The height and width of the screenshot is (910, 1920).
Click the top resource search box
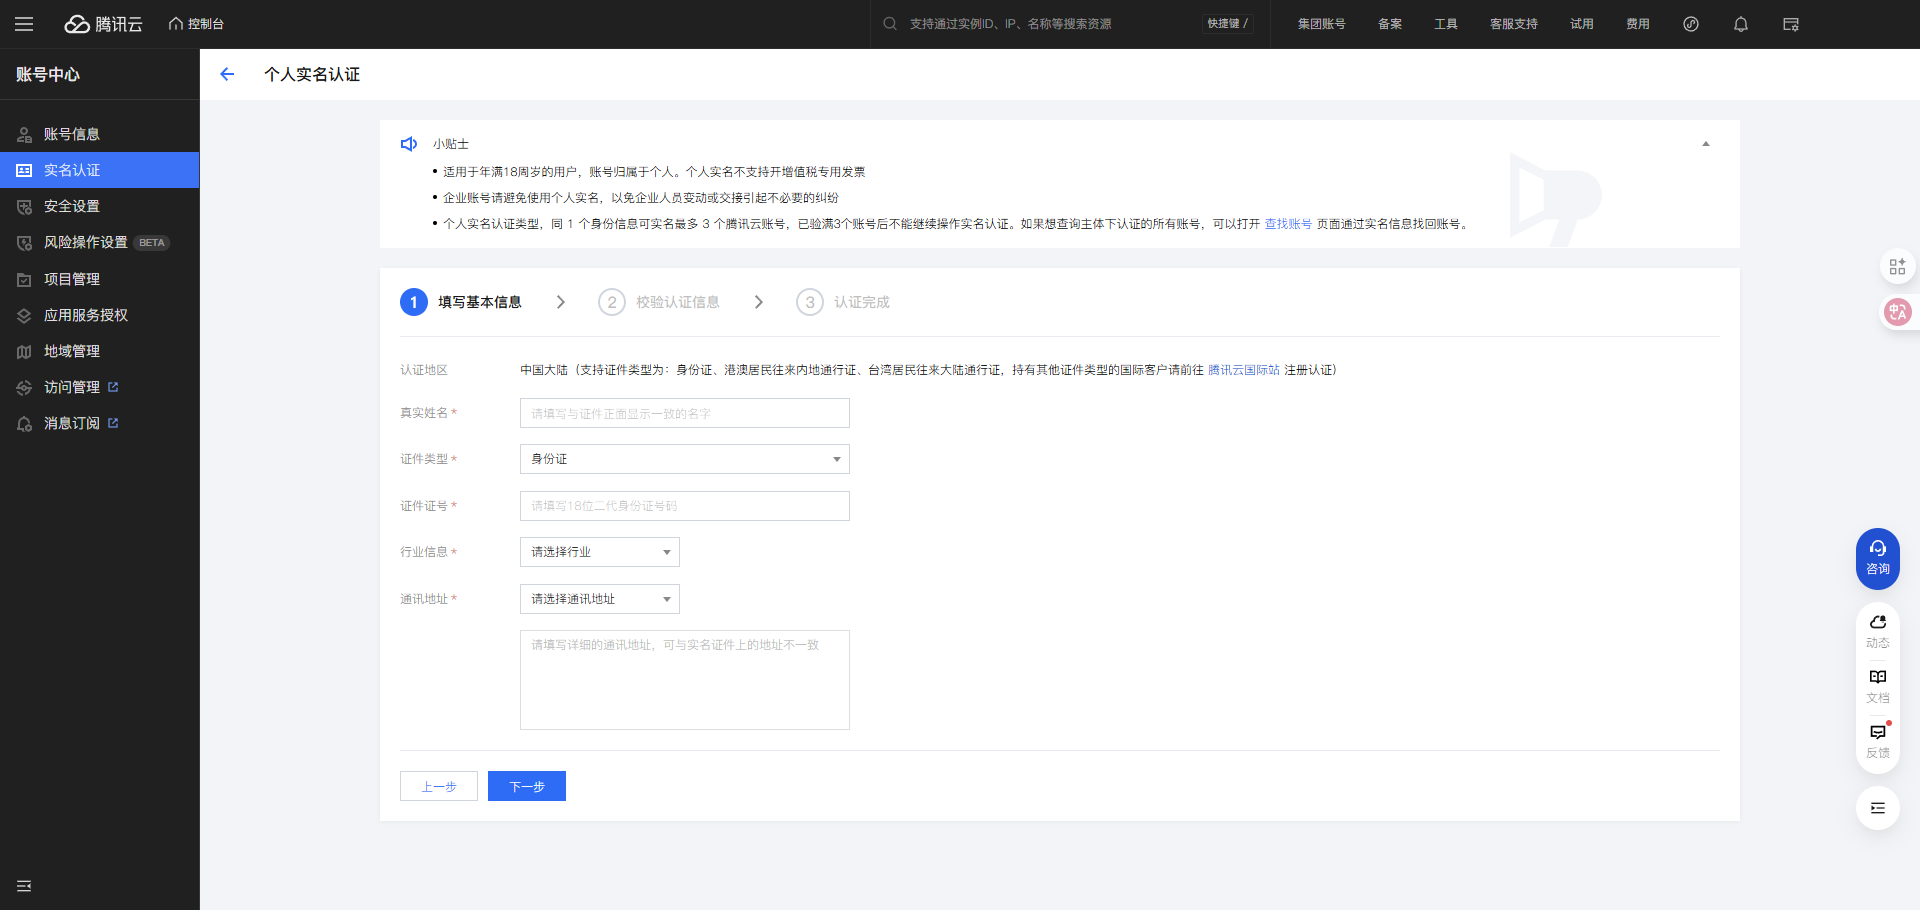pos(1040,24)
